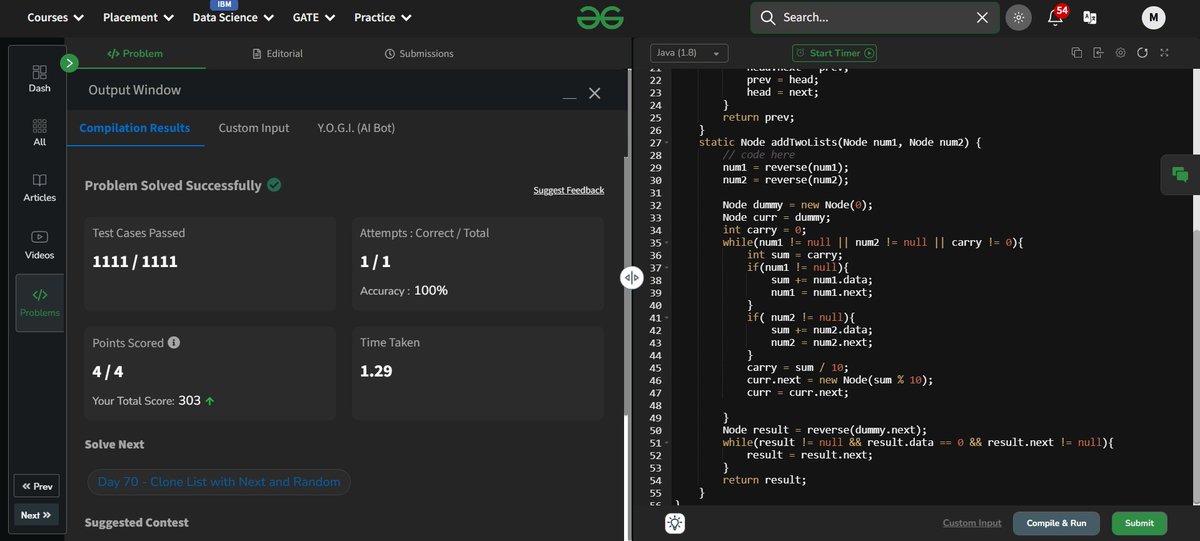
Task: Click "Your Total Score: 303" text
Action: (x=147, y=400)
